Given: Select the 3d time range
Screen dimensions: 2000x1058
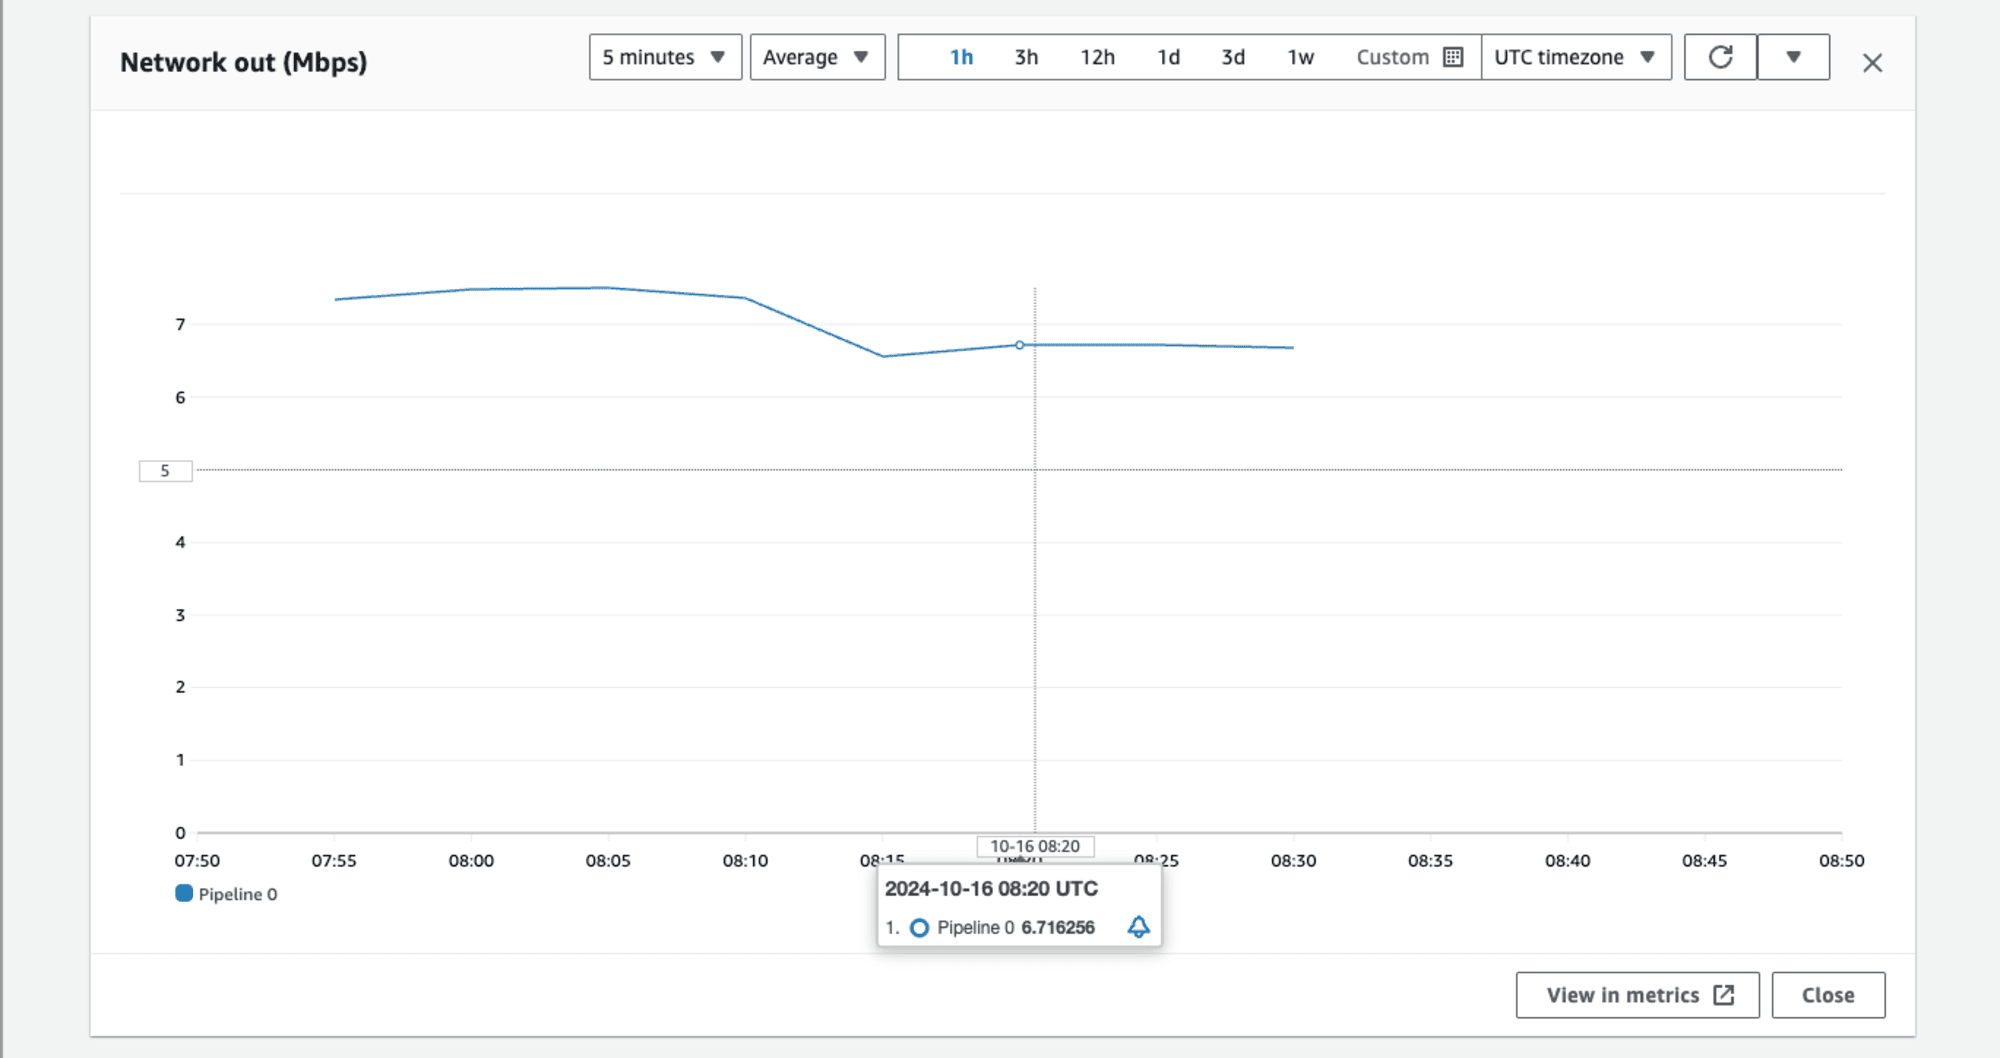Looking at the screenshot, I should pos(1233,57).
